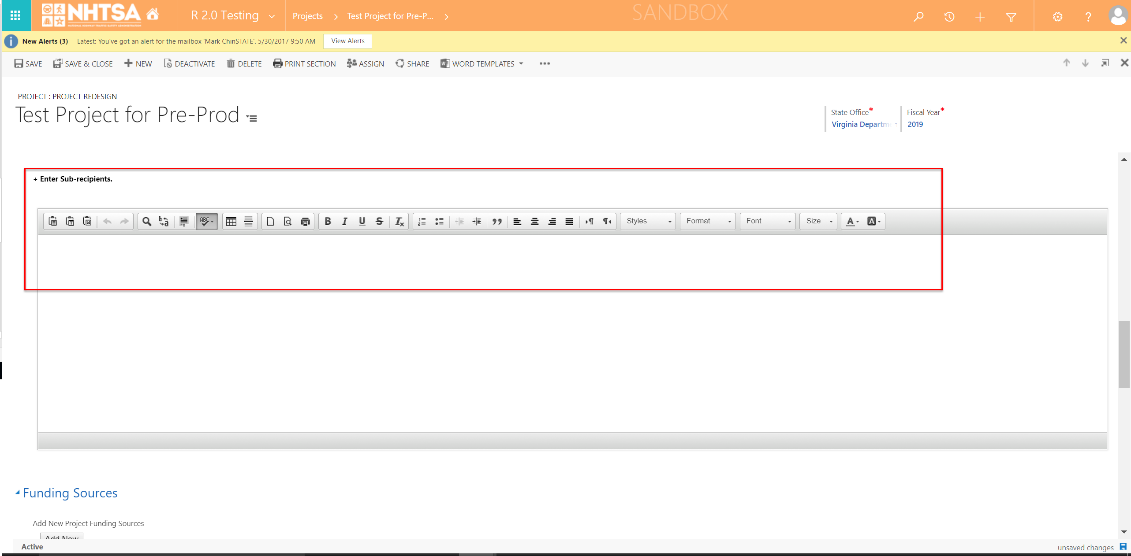The width and height of the screenshot is (1131, 556).
Task: Click the Select All icon in the editor
Action: click(x=185, y=221)
